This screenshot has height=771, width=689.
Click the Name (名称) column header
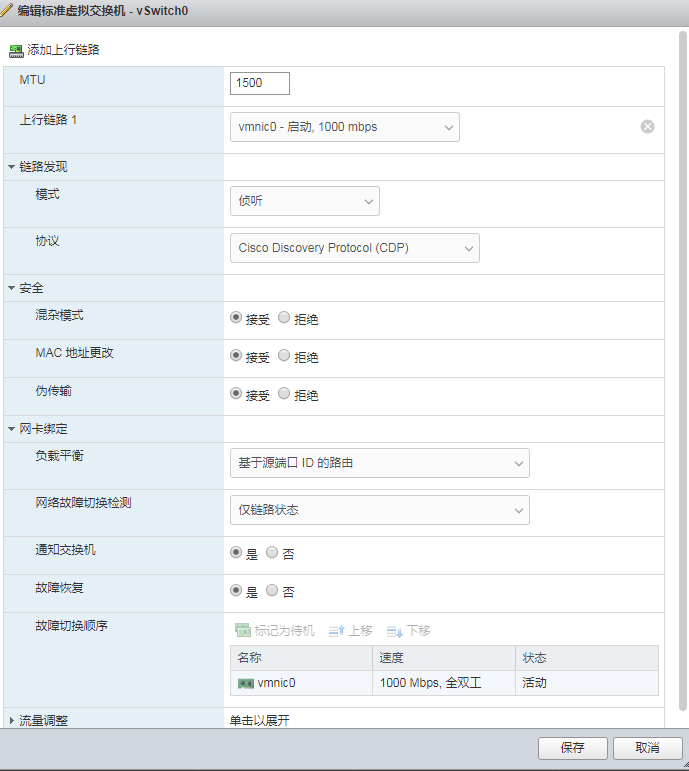[301, 658]
